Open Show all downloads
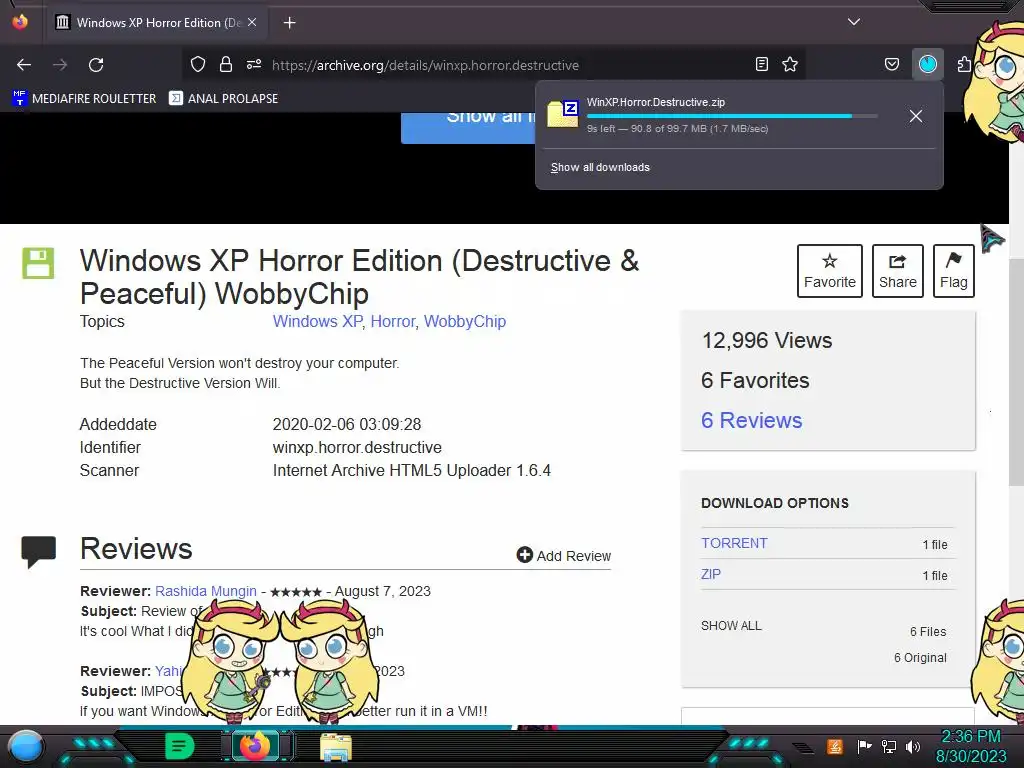 [x=600, y=167]
